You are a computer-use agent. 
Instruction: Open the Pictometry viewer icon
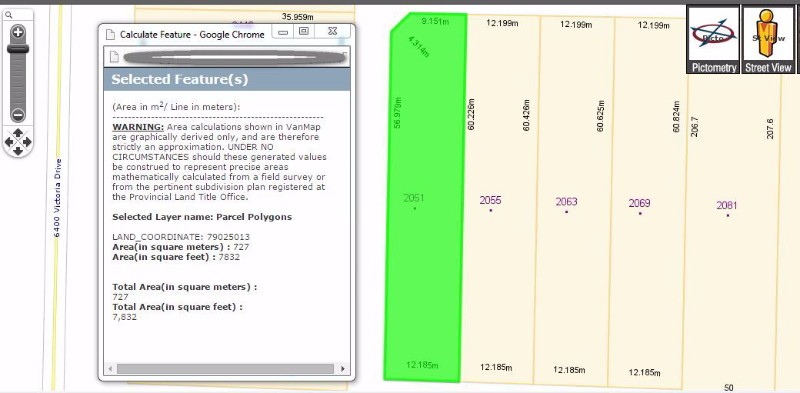(x=713, y=40)
